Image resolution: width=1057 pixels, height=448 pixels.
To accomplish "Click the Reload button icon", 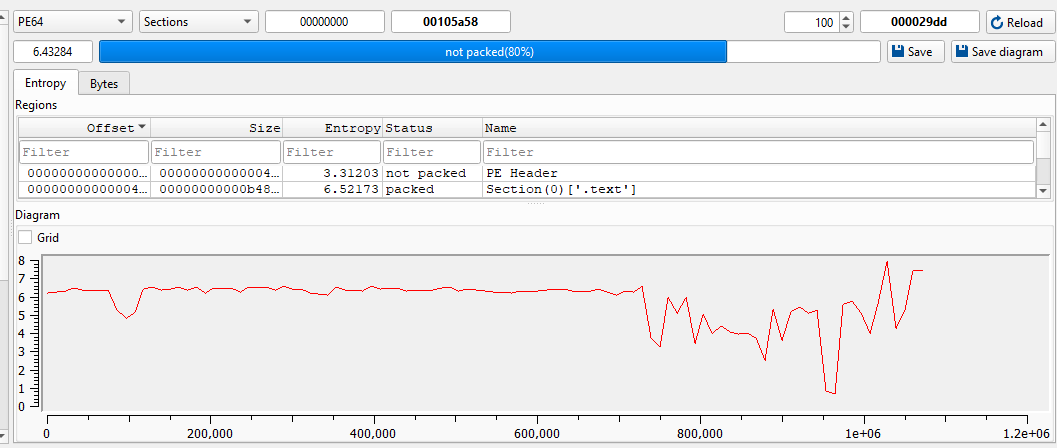I will tap(997, 22).
